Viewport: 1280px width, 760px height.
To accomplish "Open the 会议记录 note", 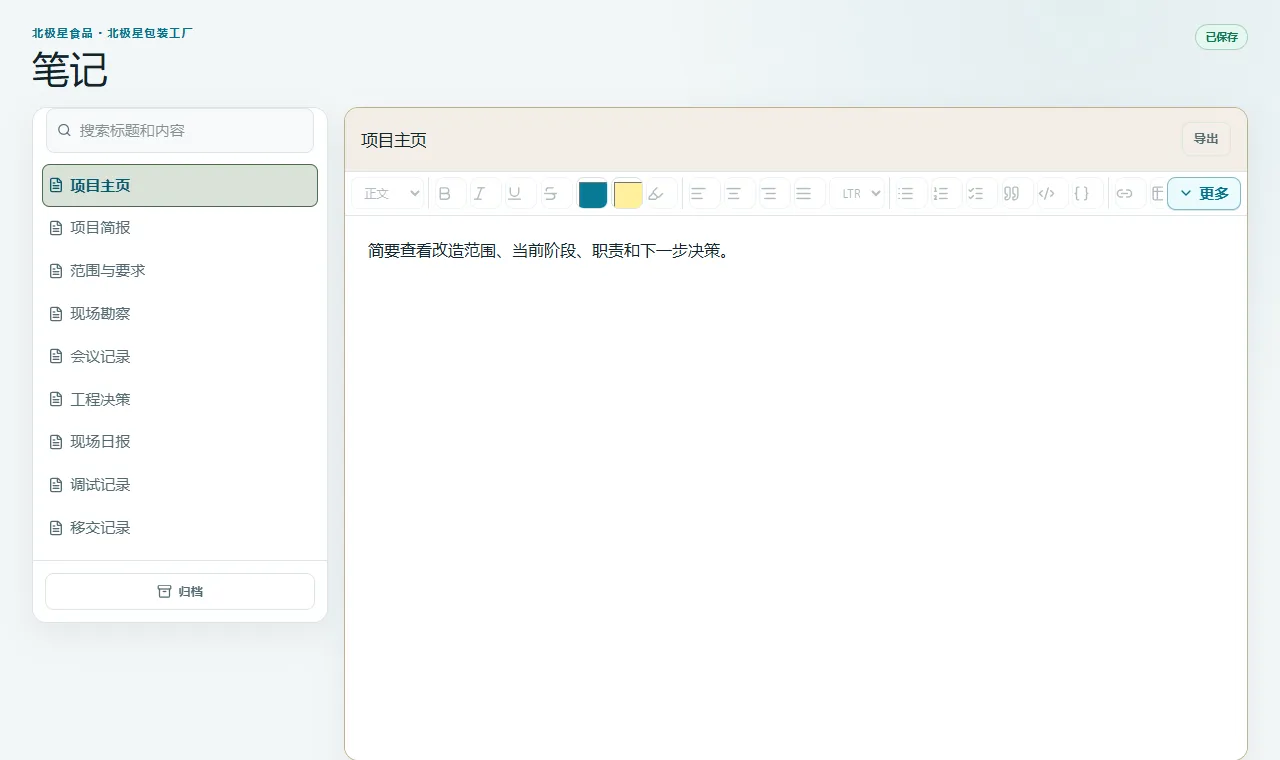I will click(x=180, y=357).
